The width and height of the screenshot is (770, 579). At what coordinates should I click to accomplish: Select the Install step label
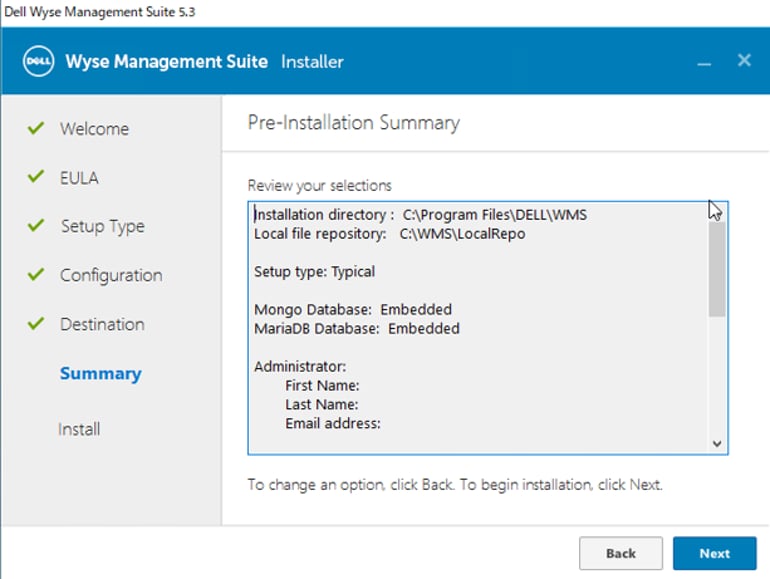tap(79, 429)
